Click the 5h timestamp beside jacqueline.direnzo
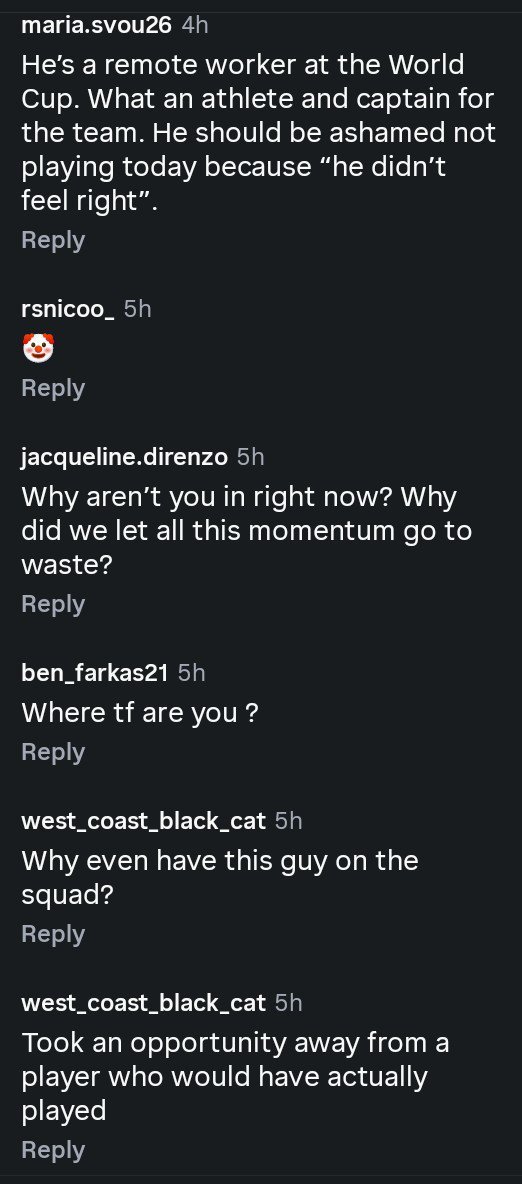Image resolution: width=522 pixels, height=1184 pixels. pyautogui.click(x=251, y=457)
